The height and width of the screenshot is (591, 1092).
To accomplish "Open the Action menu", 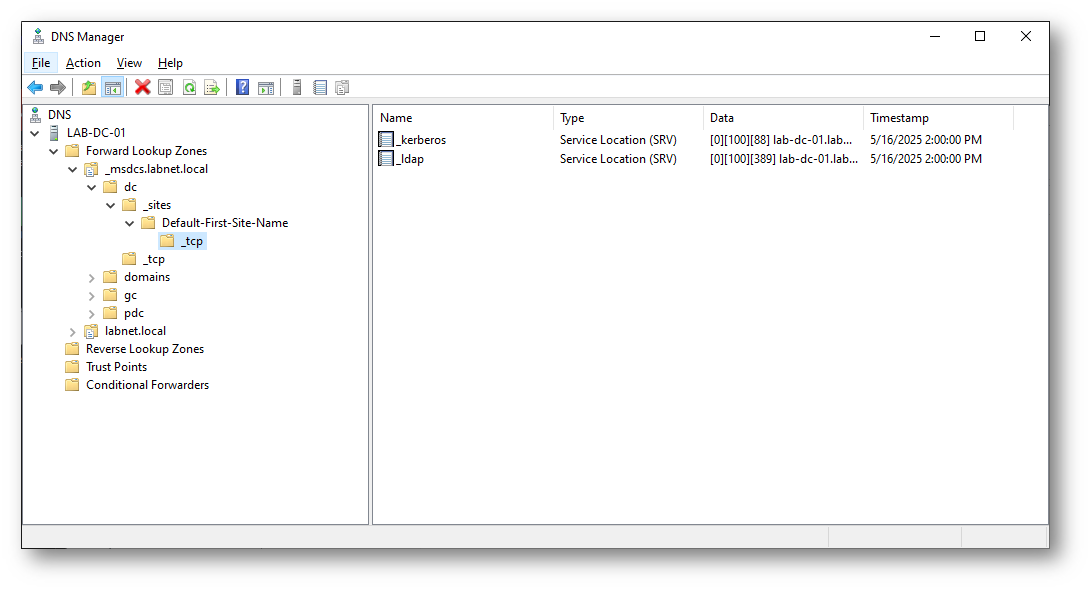I will point(84,63).
